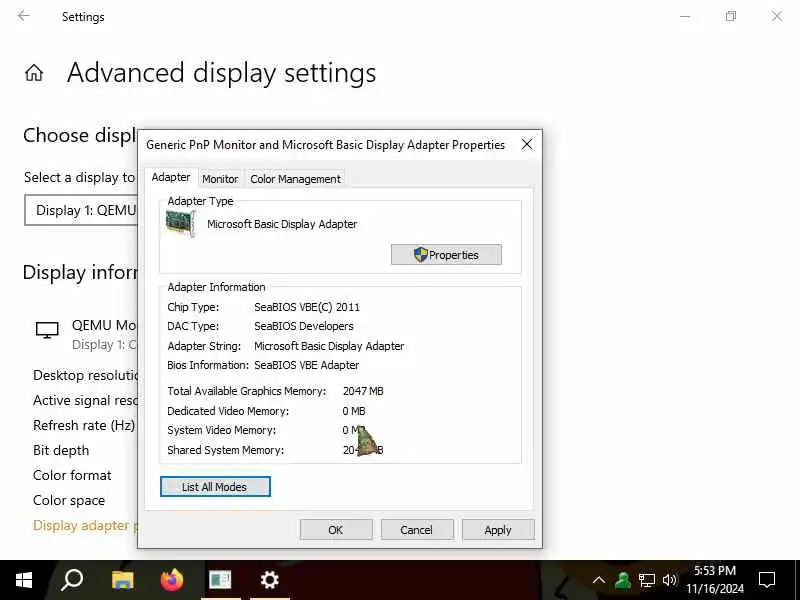Viewport: 800px width, 600px height.
Task: Launch File Explorer from taskbar
Action: 122,580
